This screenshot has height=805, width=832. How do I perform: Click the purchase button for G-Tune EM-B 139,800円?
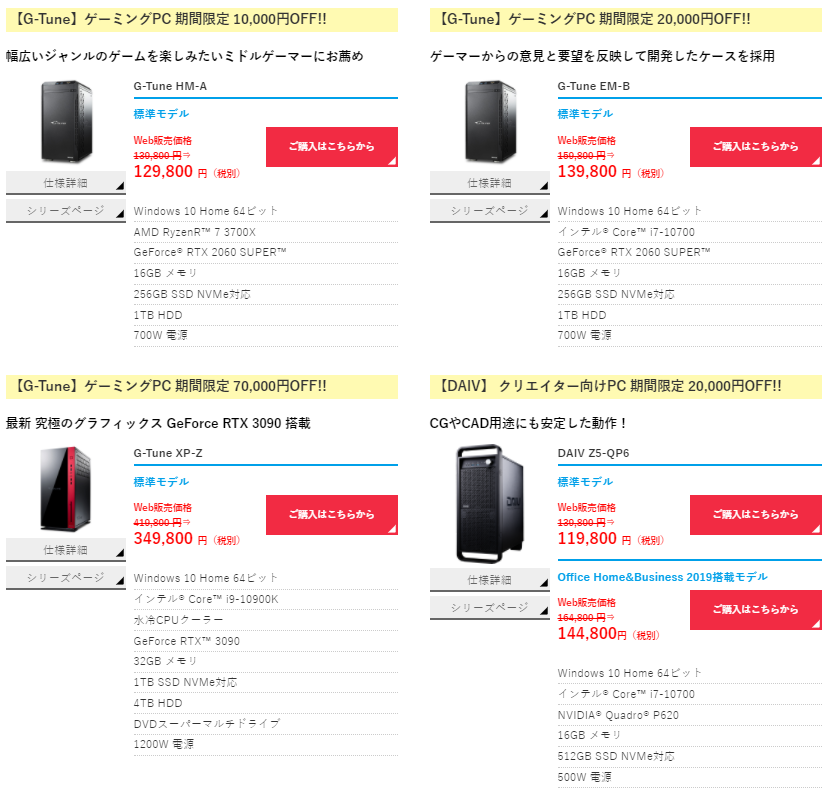756,147
